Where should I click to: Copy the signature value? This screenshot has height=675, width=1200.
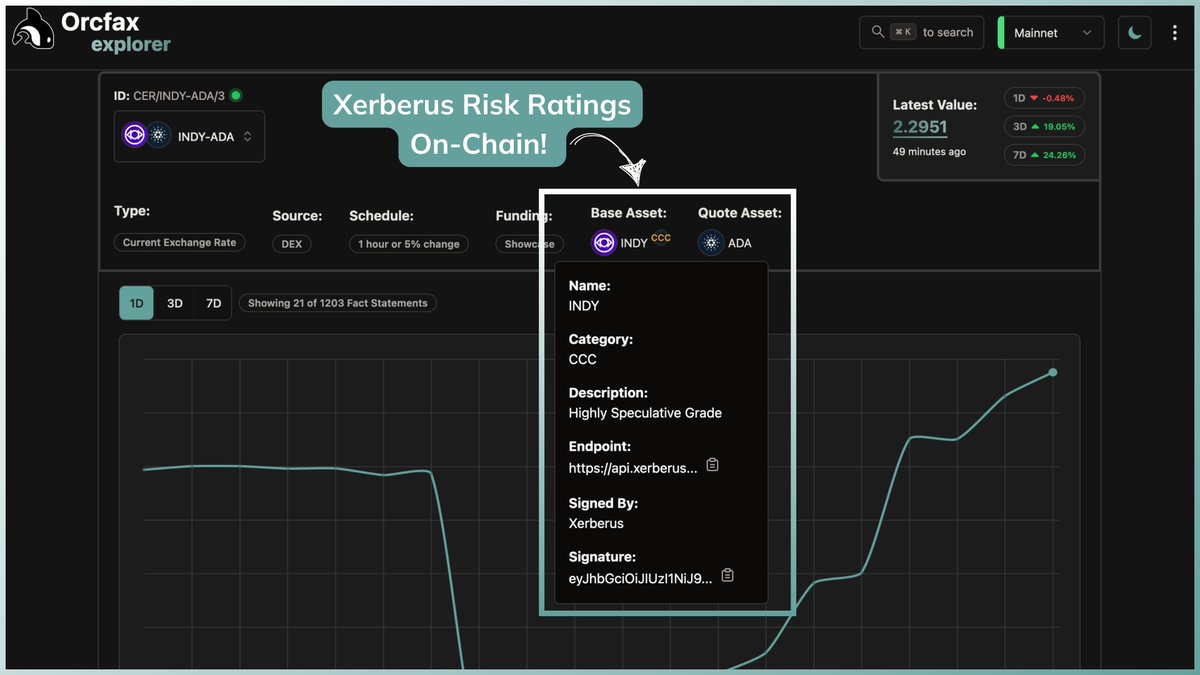[728, 575]
